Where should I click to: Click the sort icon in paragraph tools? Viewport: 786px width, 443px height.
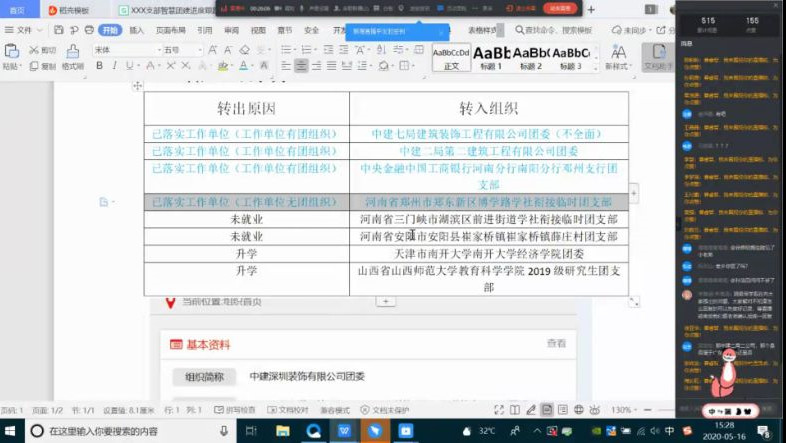click(x=381, y=50)
